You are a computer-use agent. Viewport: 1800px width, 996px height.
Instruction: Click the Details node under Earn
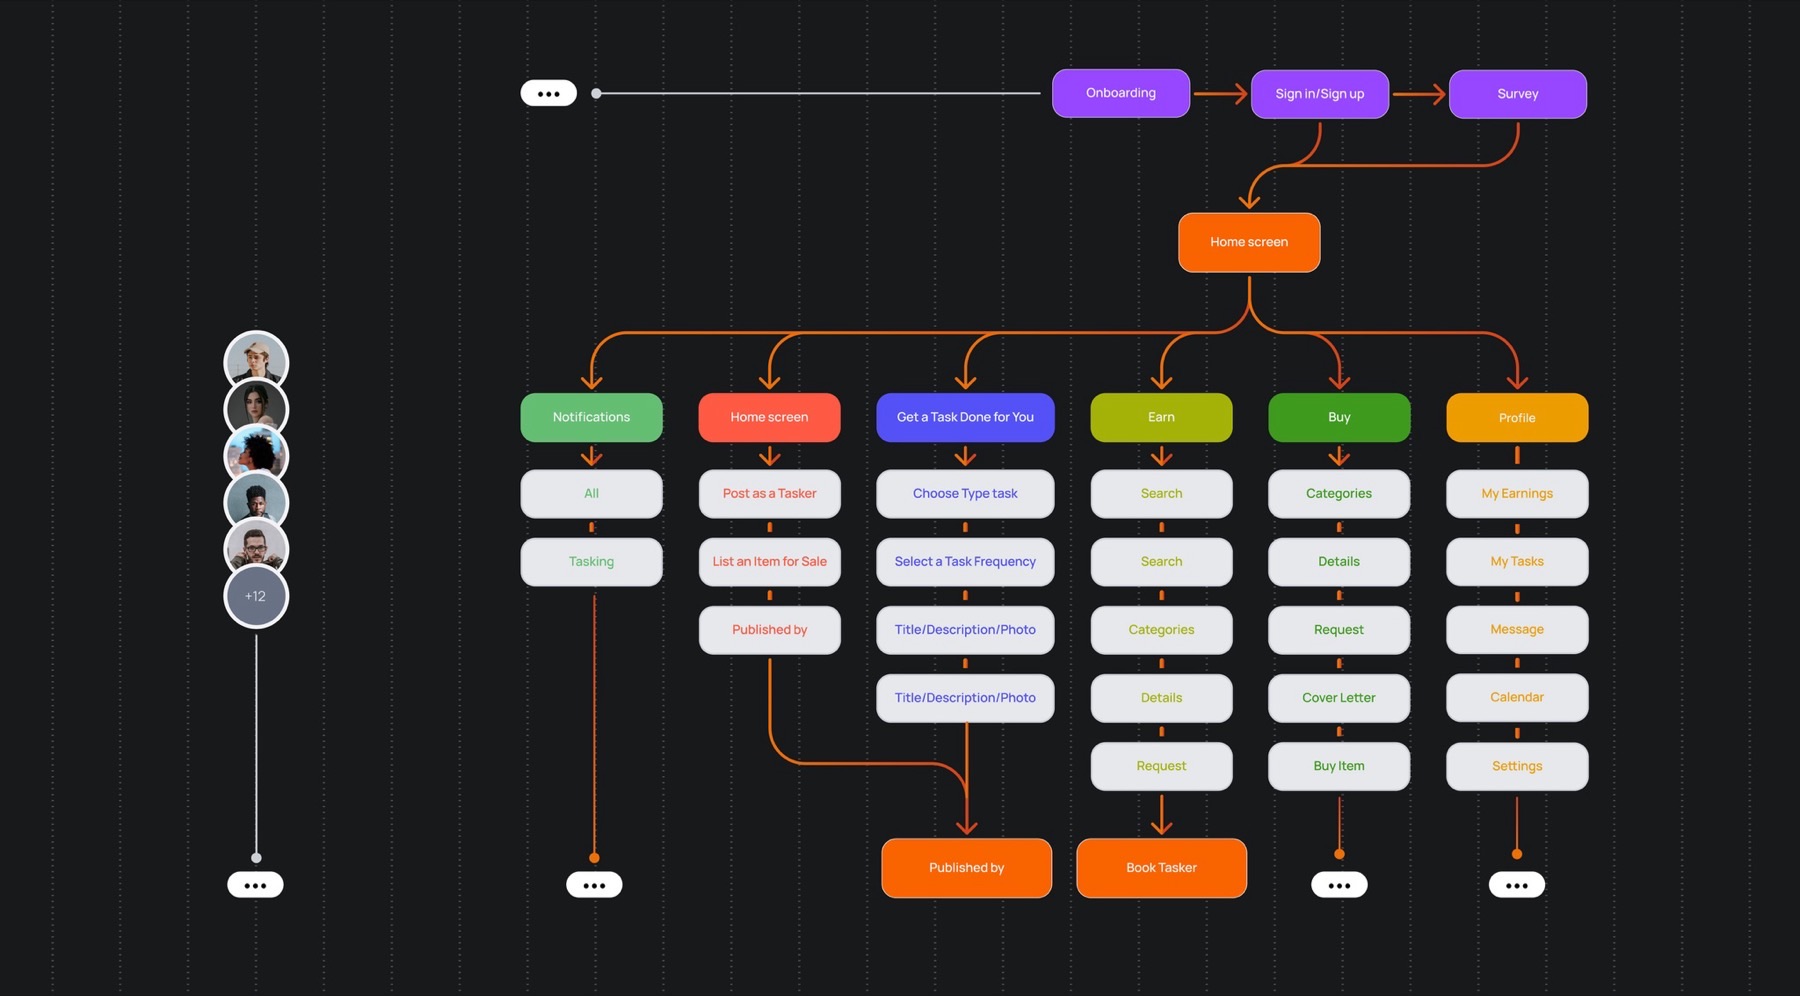pyautogui.click(x=1161, y=698)
